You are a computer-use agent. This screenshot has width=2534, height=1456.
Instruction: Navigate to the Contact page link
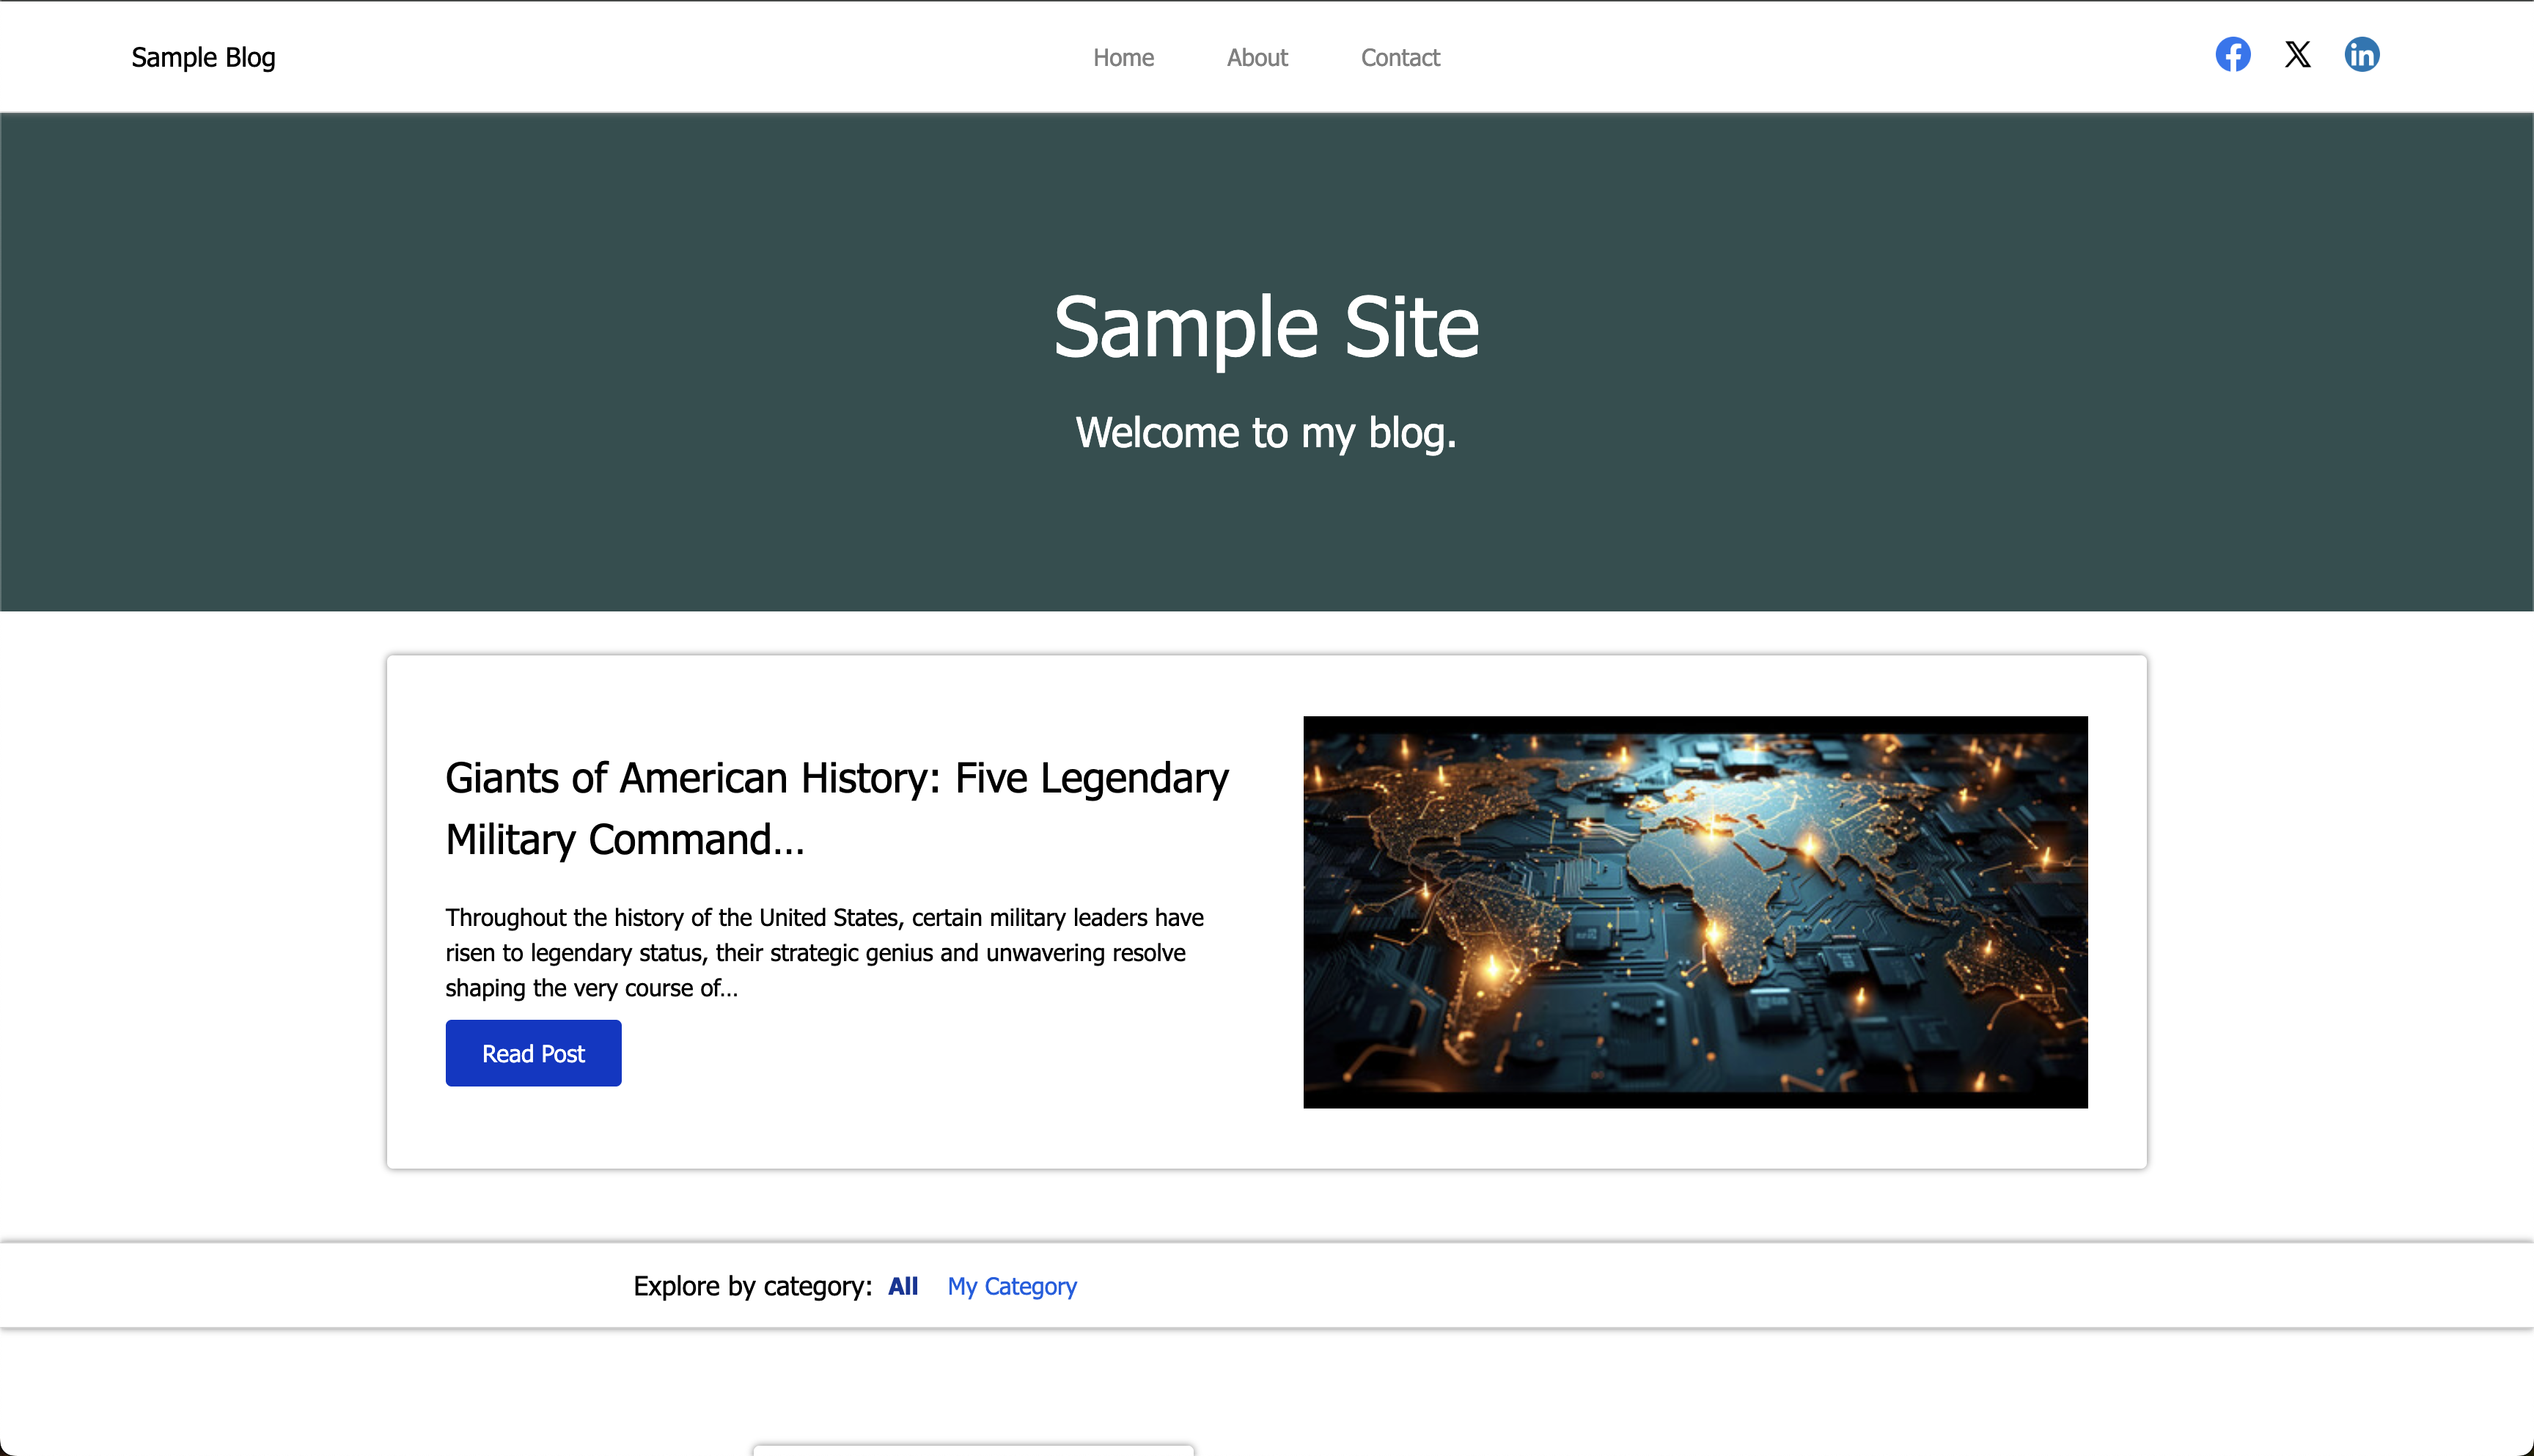[1400, 58]
